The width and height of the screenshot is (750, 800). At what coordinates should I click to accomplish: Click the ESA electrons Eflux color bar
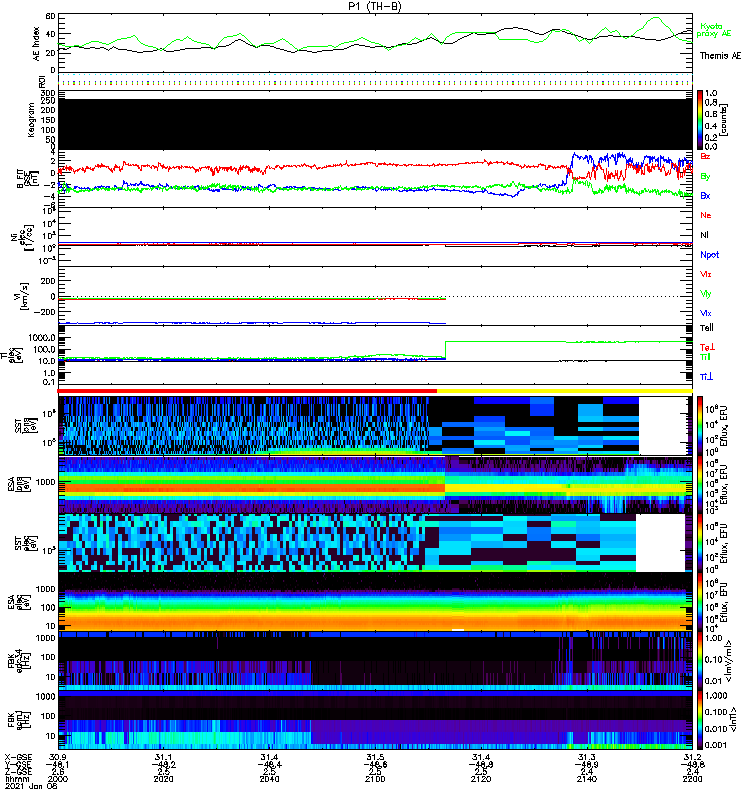tap(700, 602)
